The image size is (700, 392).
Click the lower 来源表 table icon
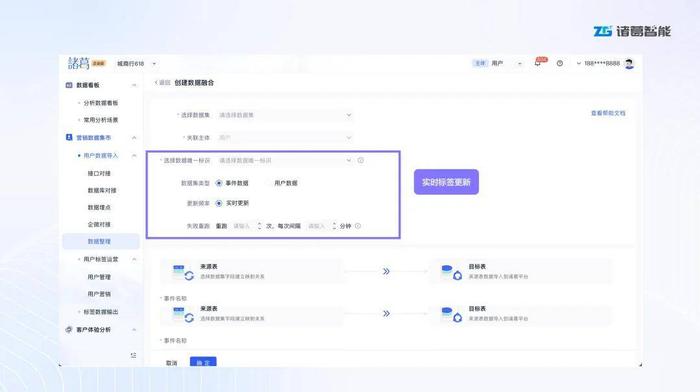pyautogui.click(x=183, y=314)
